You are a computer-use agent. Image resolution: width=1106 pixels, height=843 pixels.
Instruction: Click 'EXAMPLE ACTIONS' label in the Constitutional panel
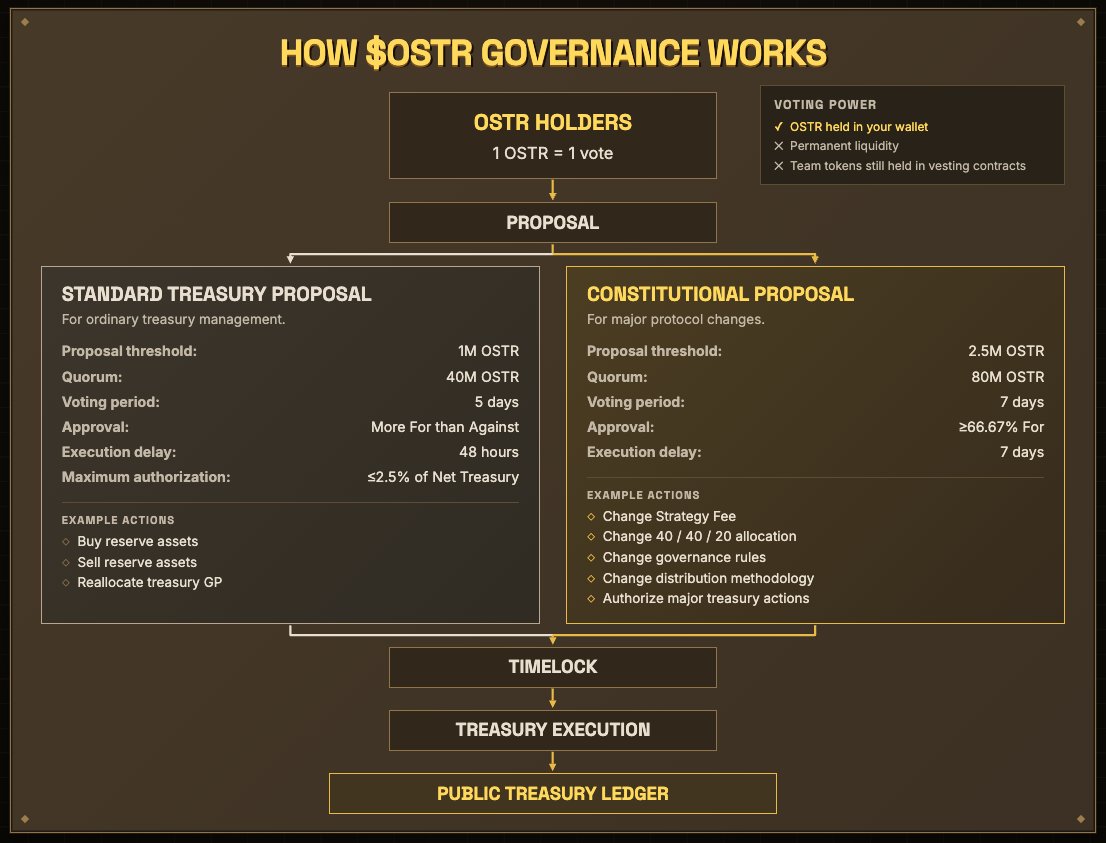pos(643,495)
